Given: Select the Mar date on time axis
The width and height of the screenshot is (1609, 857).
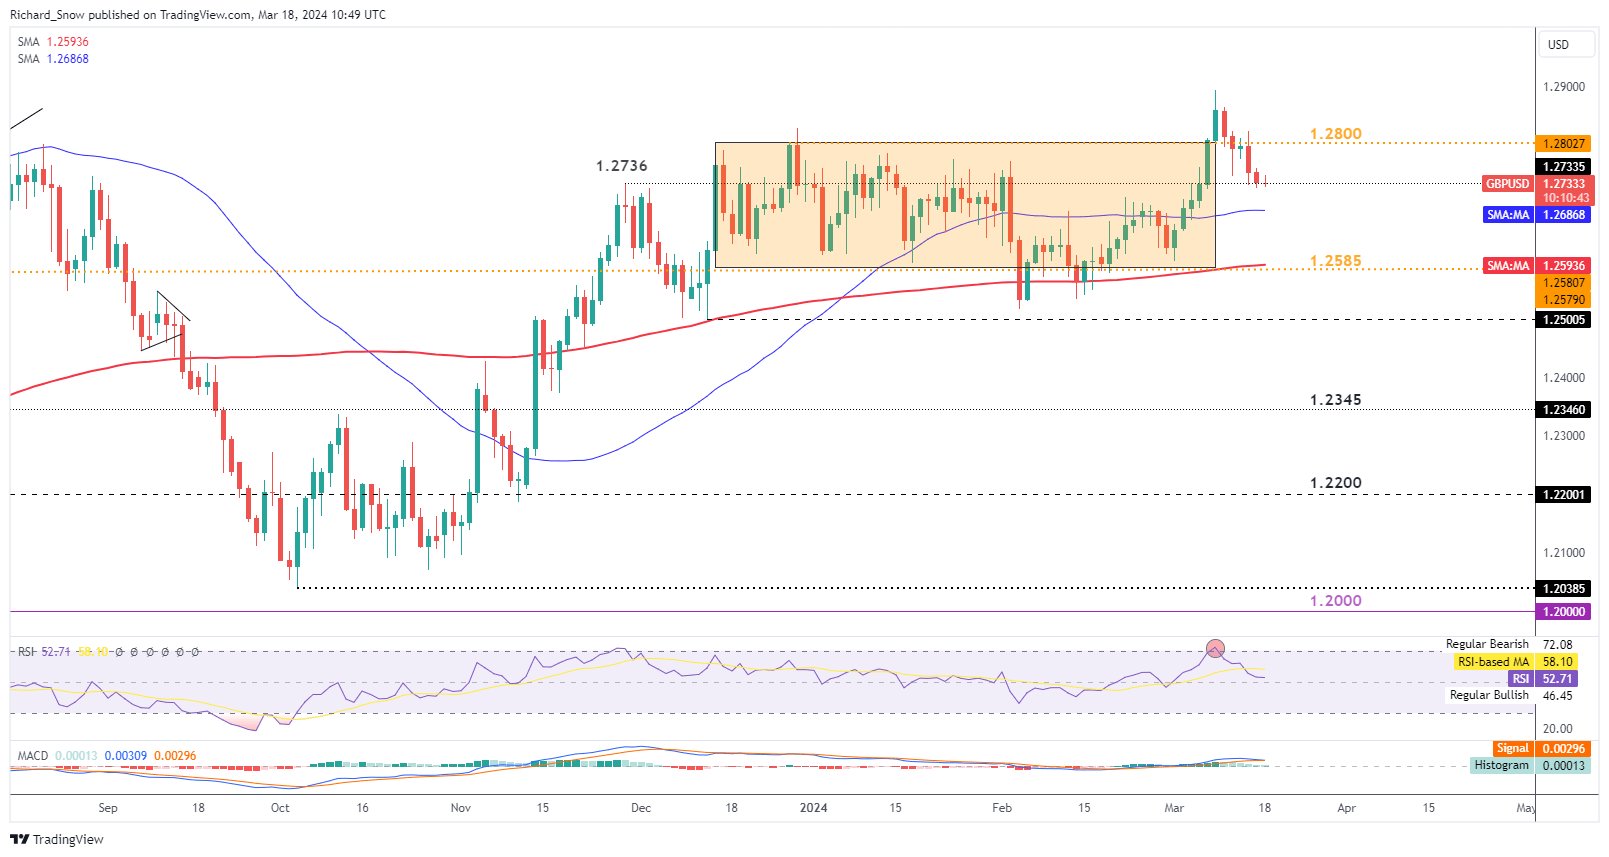Looking at the screenshot, I should [x=1174, y=808].
